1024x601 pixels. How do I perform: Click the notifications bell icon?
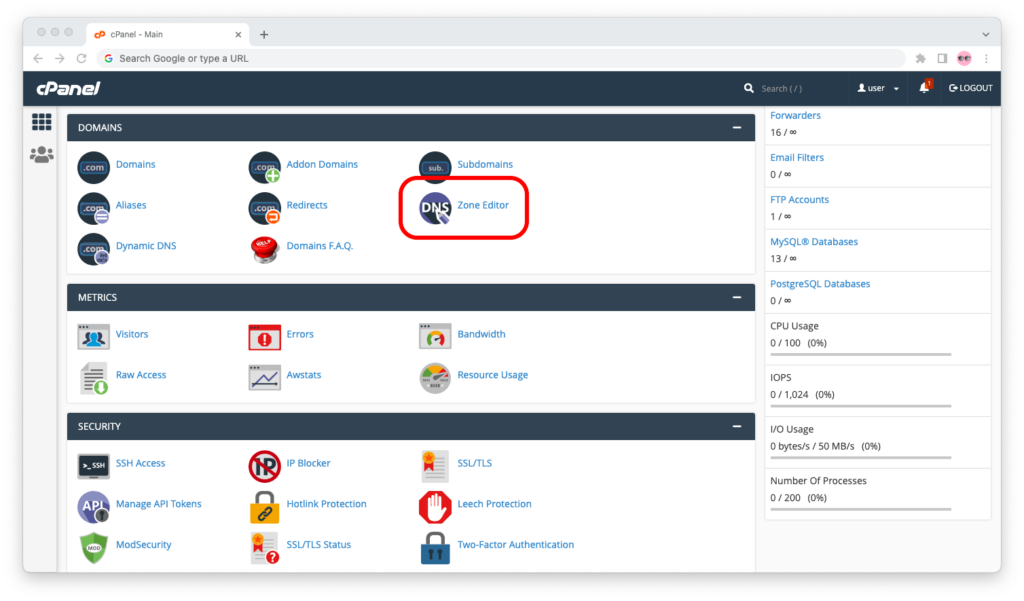tap(925, 88)
